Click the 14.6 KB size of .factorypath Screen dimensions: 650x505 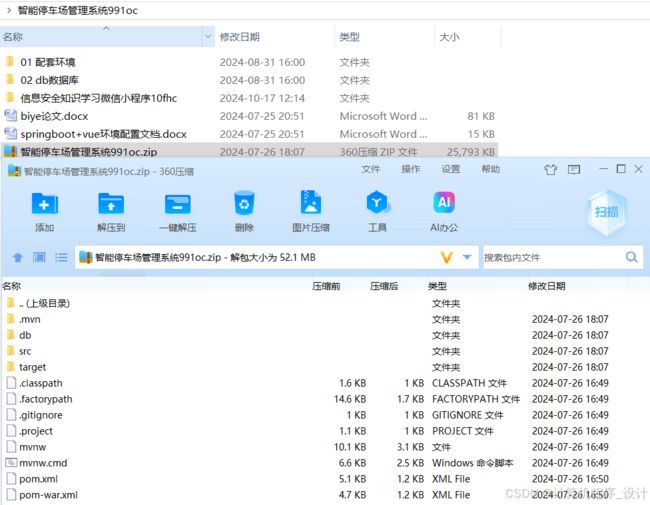point(350,399)
